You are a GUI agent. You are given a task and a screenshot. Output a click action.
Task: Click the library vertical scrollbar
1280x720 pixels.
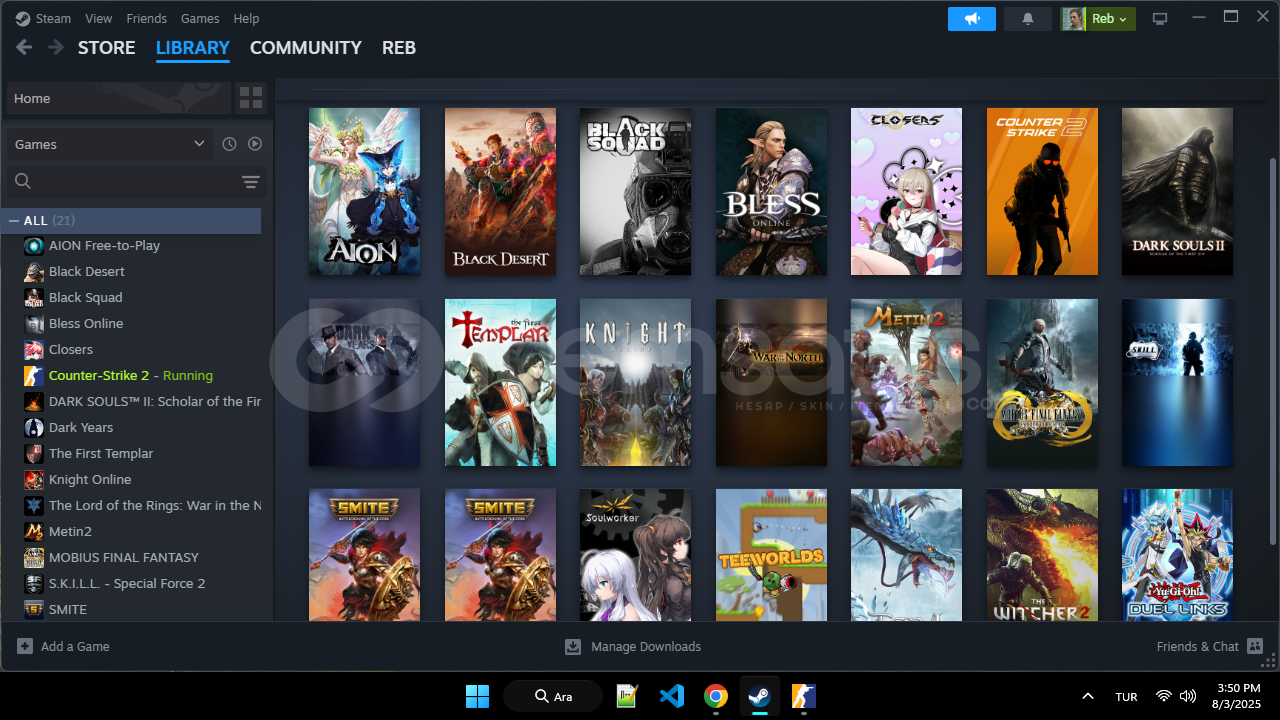coord(1273,350)
